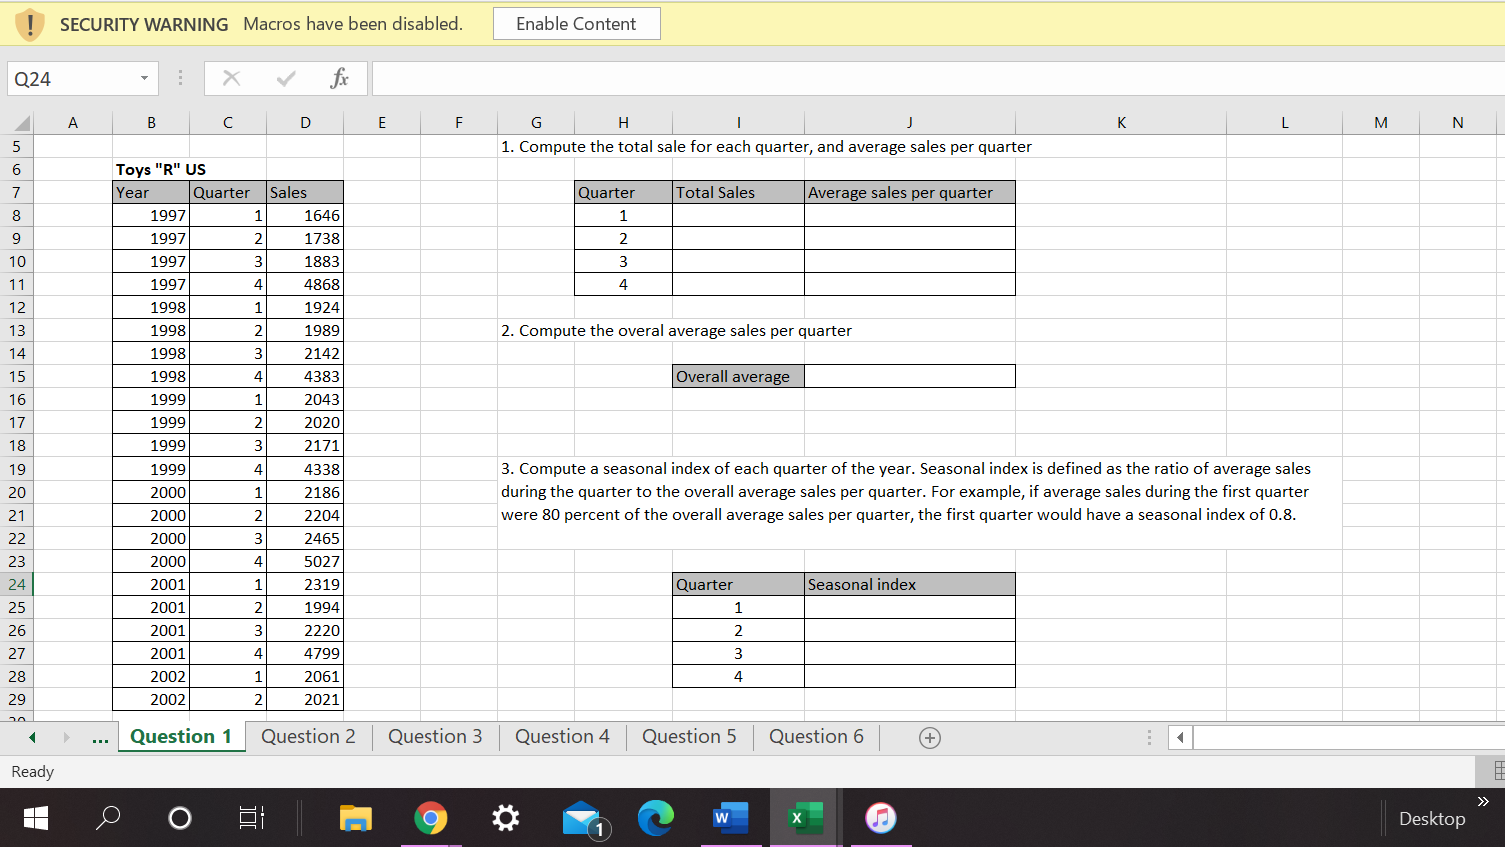Open Task View on taskbar
Image resolution: width=1505 pixels, height=847 pixels.
click(x=252, y=818)
